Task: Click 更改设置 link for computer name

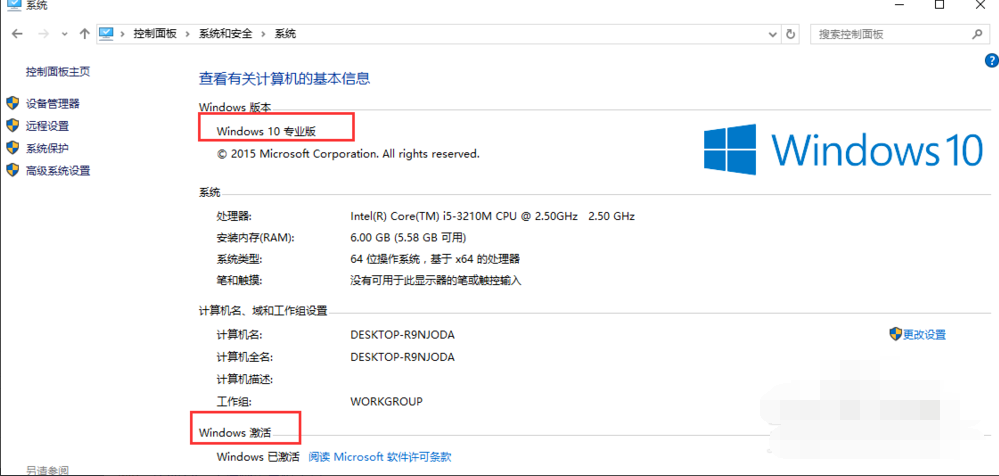Action: click(924, 334)
